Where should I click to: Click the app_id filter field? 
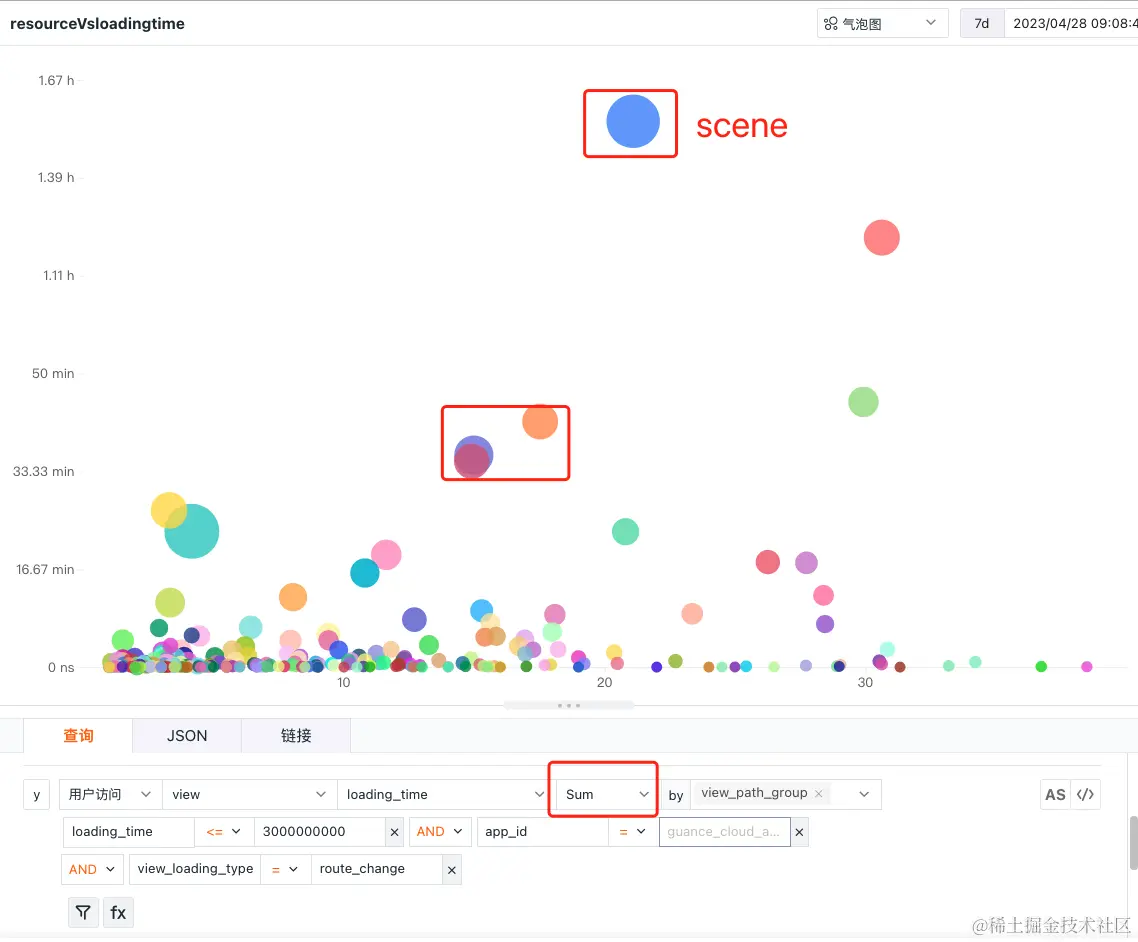click(x=542, y=832)
